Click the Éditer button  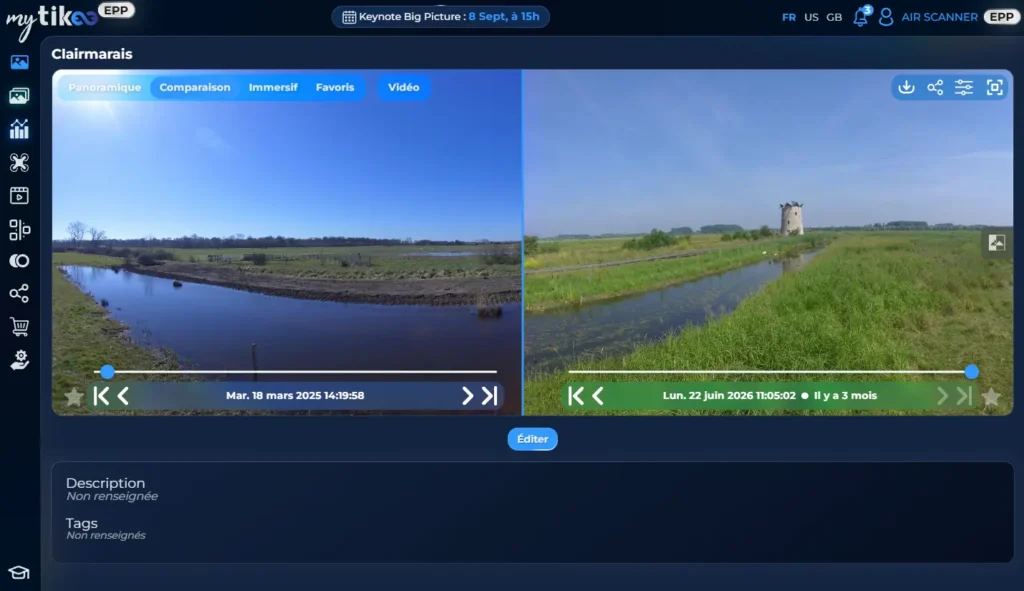point(532,439)
